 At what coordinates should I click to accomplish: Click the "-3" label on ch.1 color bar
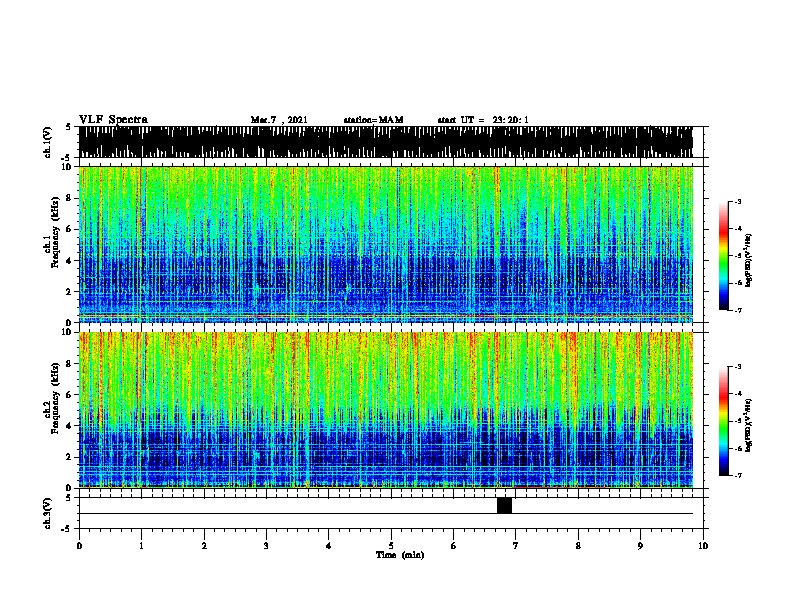click(737, 202)
